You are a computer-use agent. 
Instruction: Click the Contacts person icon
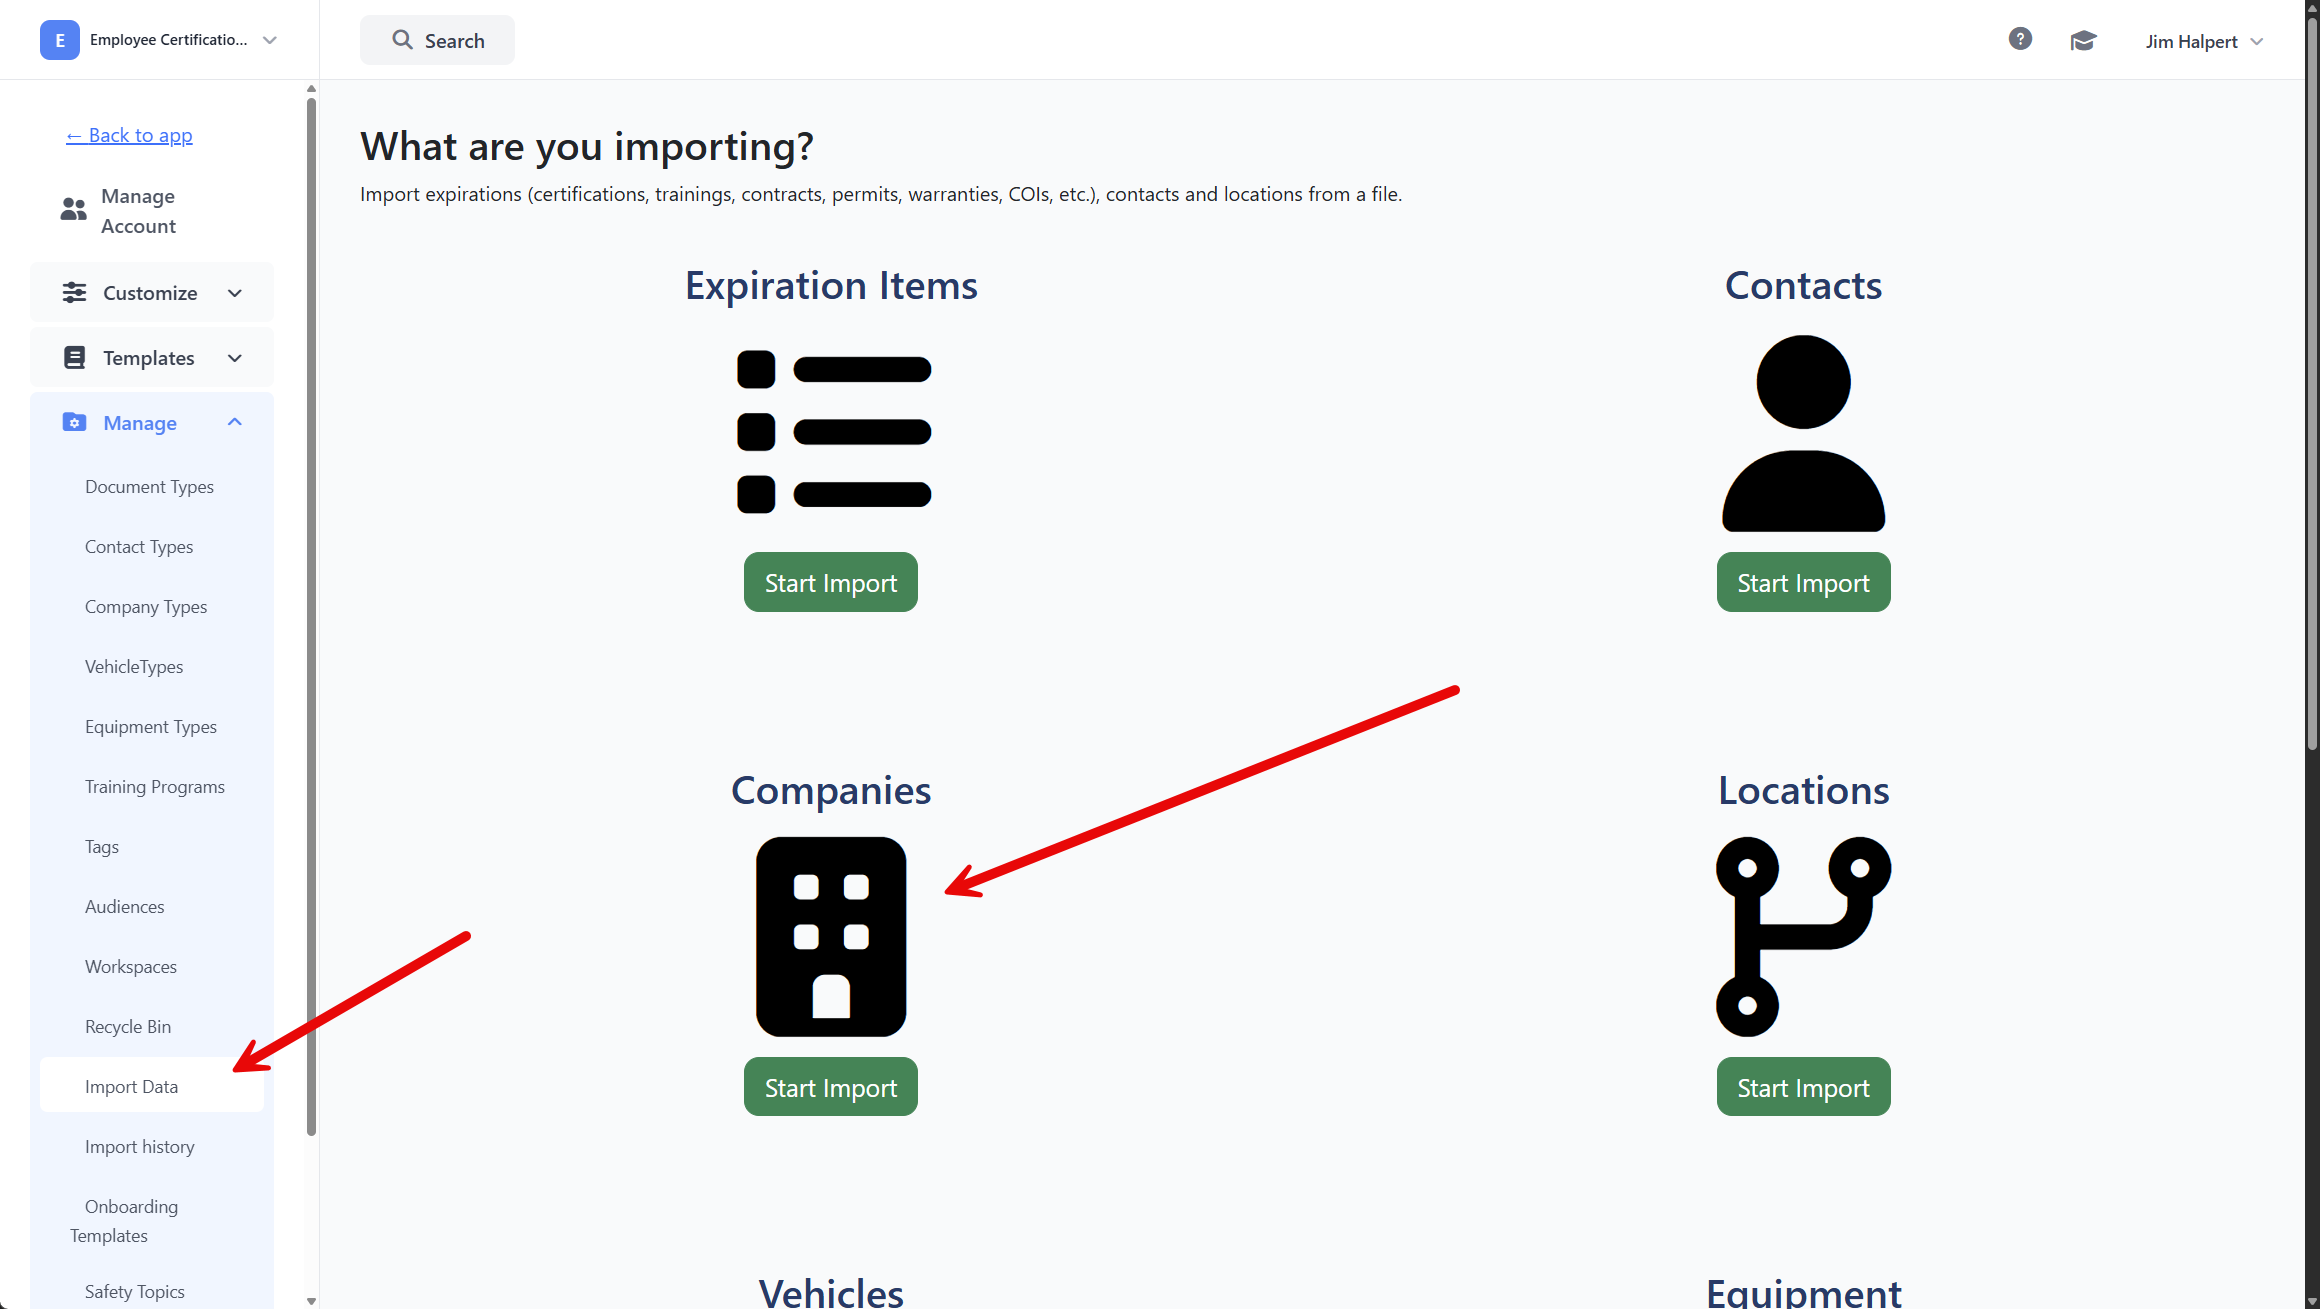point(1803,433)
